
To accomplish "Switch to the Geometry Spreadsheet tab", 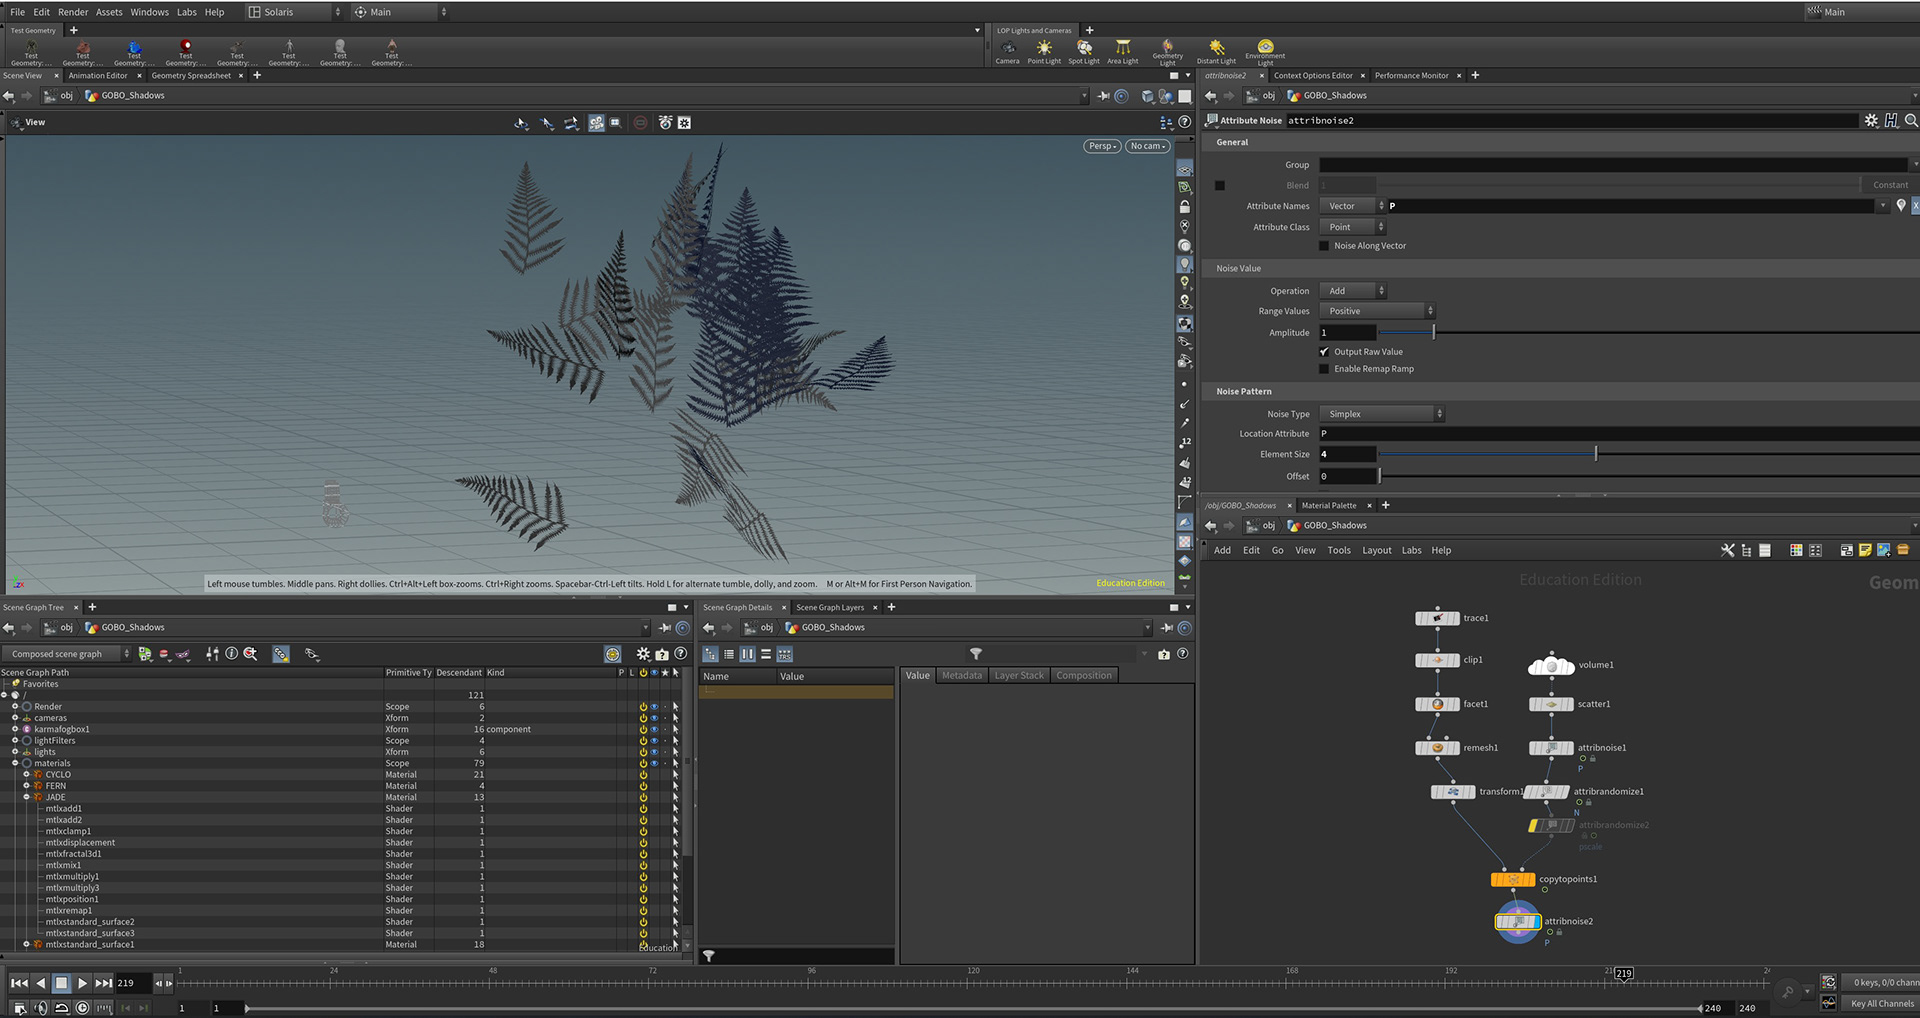I will pos(191,76).
